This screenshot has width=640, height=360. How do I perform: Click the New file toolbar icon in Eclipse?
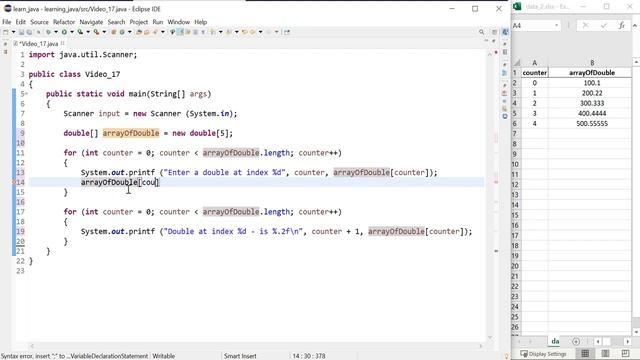point(5,32)
